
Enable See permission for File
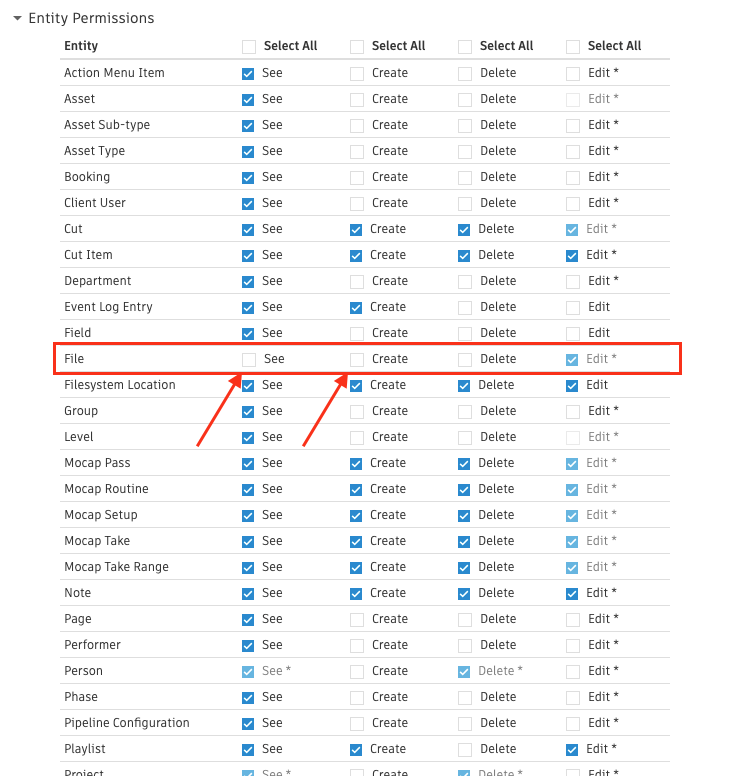(x=249, y=359)
